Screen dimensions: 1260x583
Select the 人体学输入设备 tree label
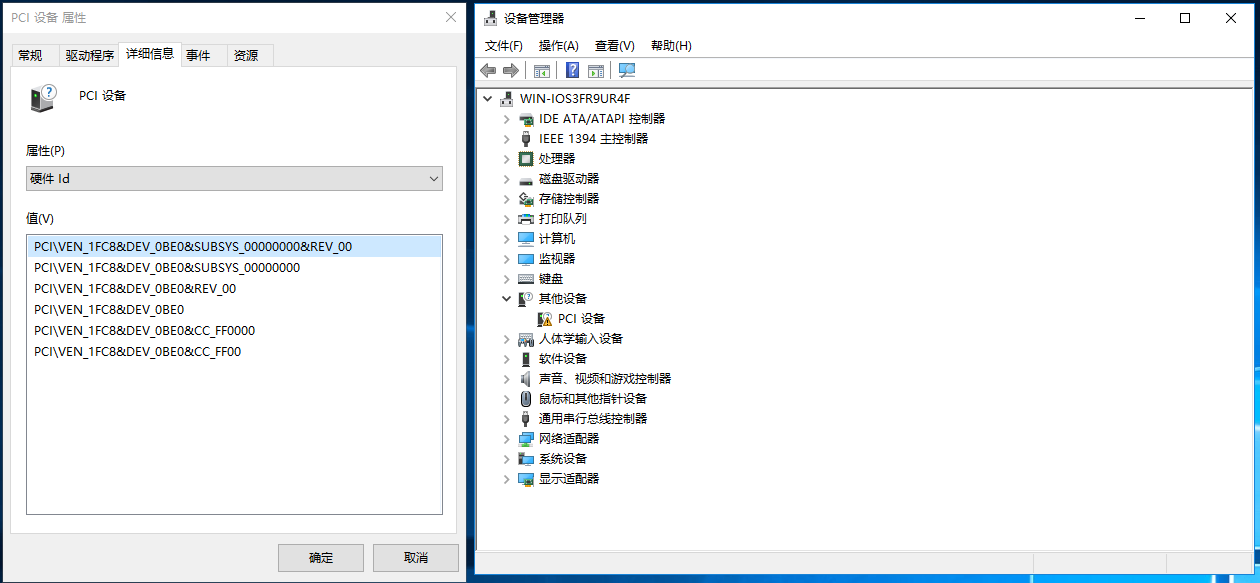point(581,338)
